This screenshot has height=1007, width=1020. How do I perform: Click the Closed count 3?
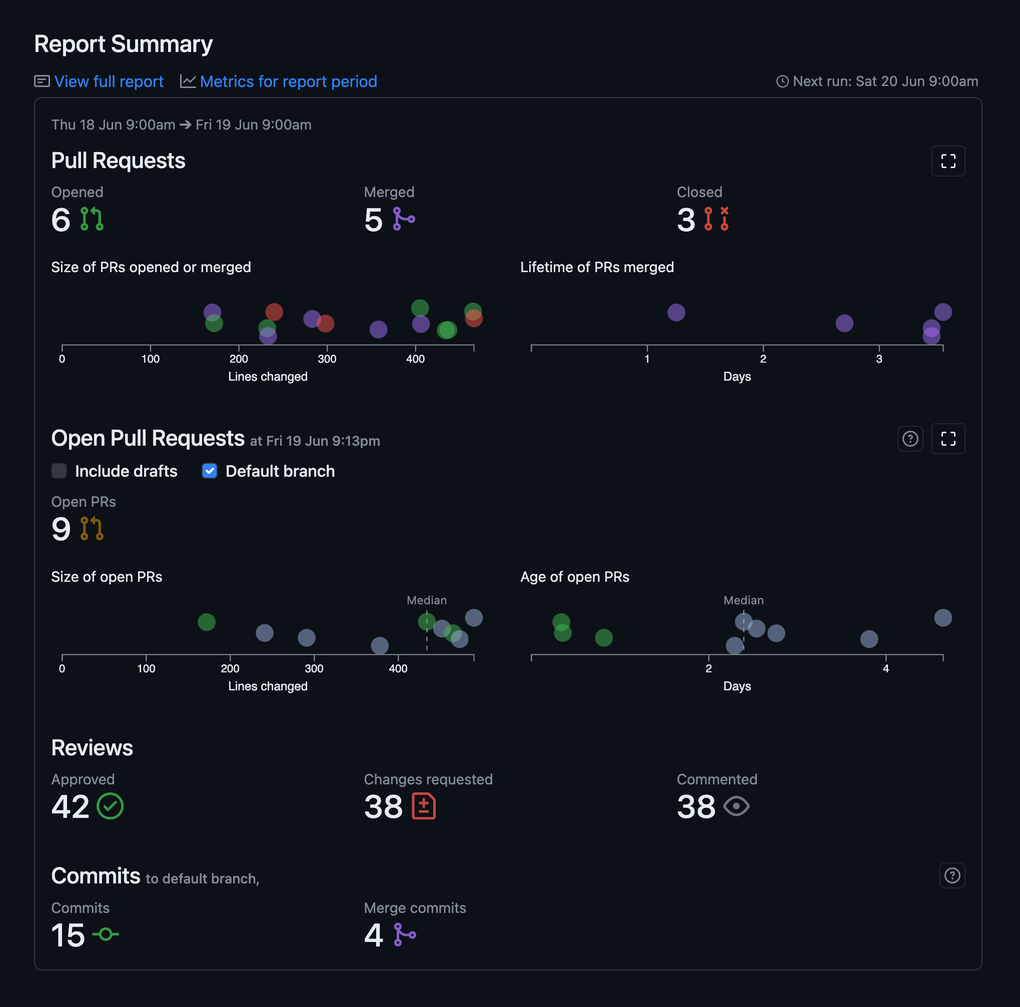pyautogui.click(x=686, y=220)
